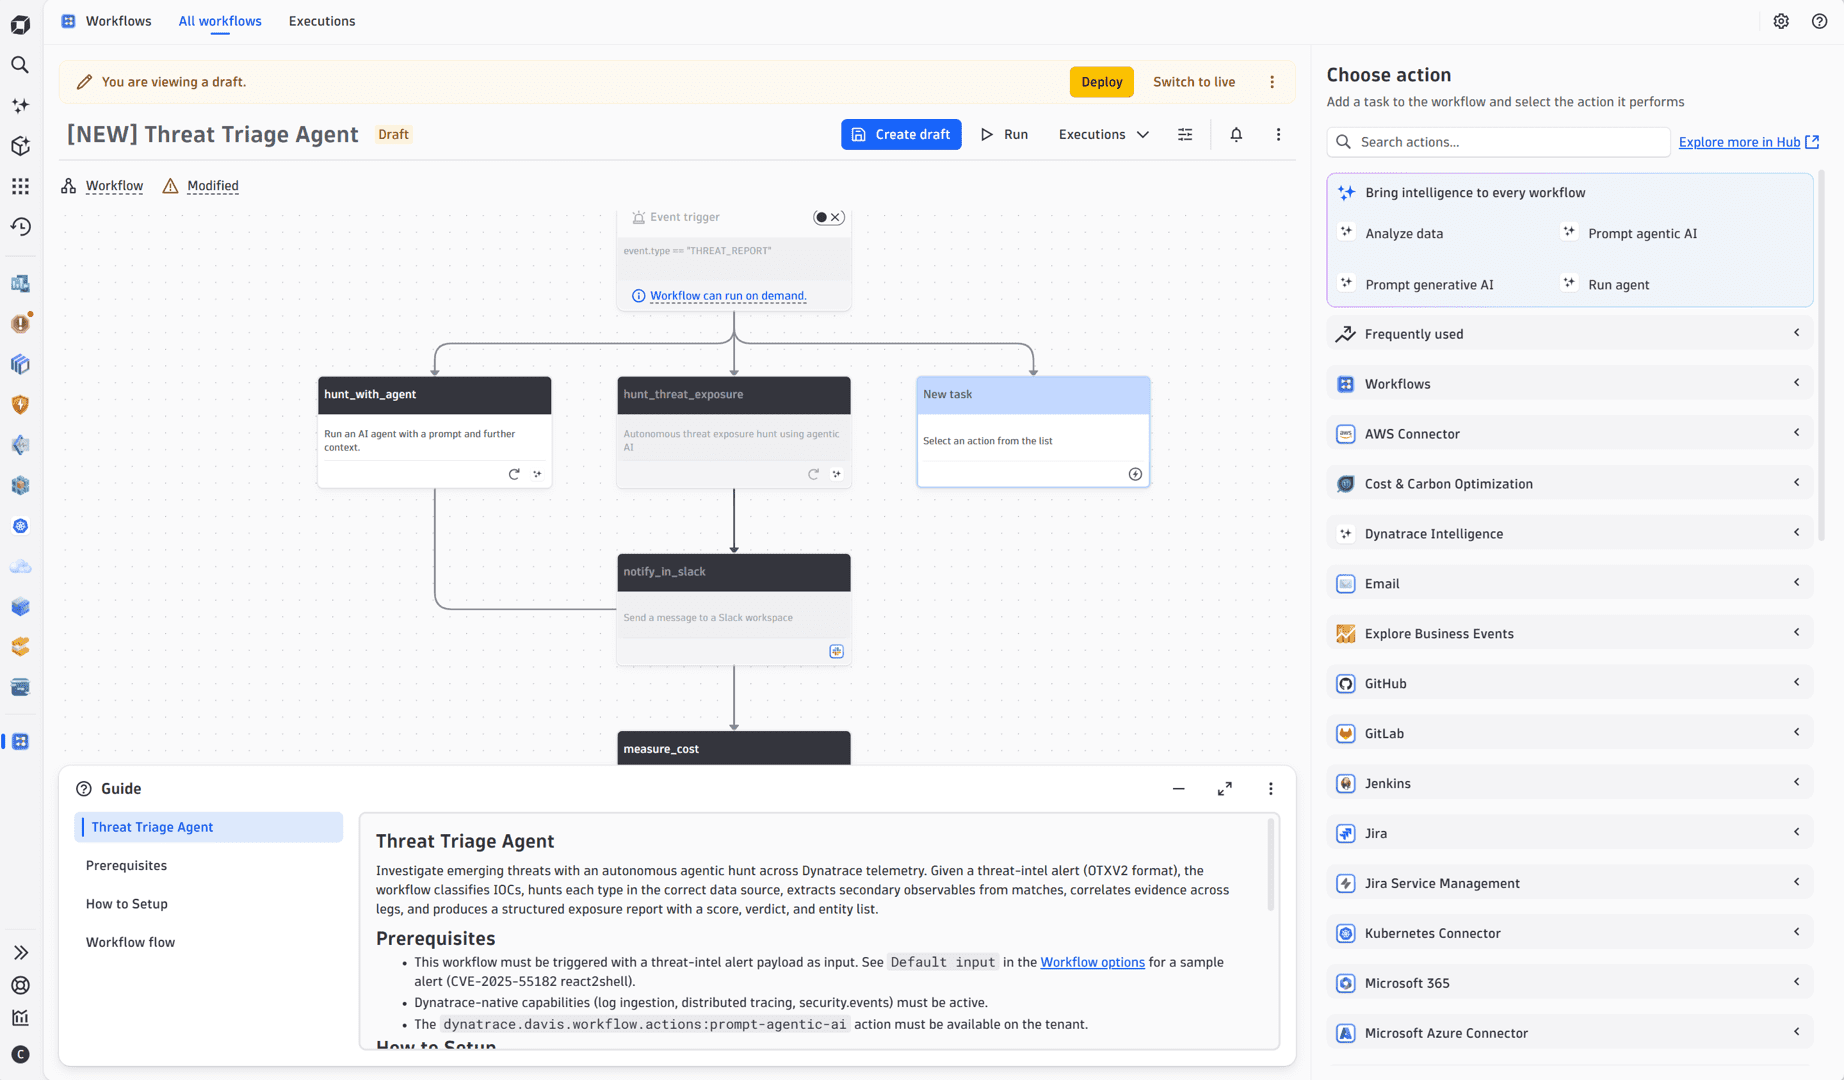Expand the Jira Service Management section

click(1569, 883)
